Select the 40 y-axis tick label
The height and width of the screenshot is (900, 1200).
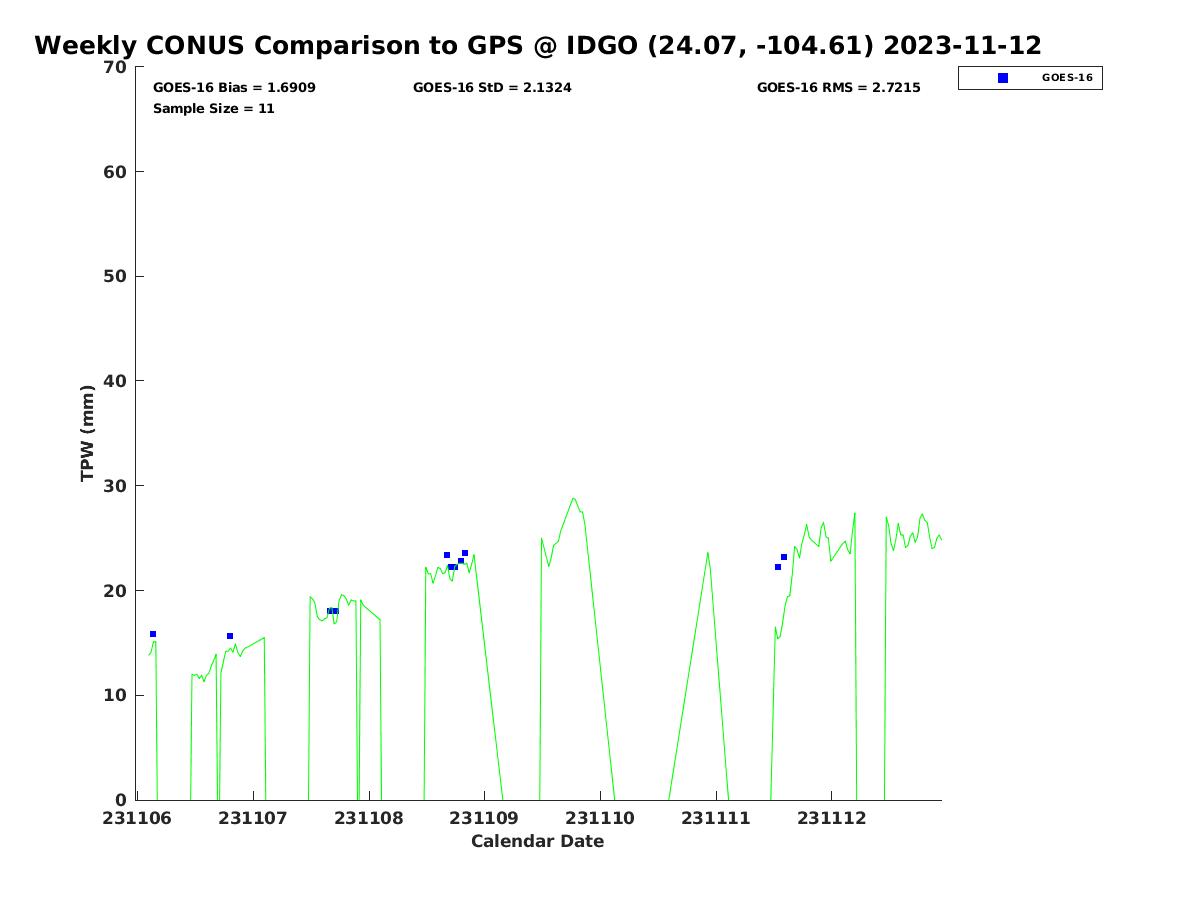[116, 381]
